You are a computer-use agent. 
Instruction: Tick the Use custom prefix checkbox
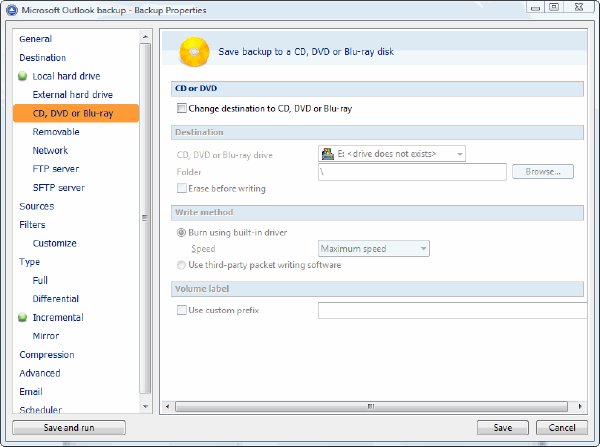[x=182, y=310]
